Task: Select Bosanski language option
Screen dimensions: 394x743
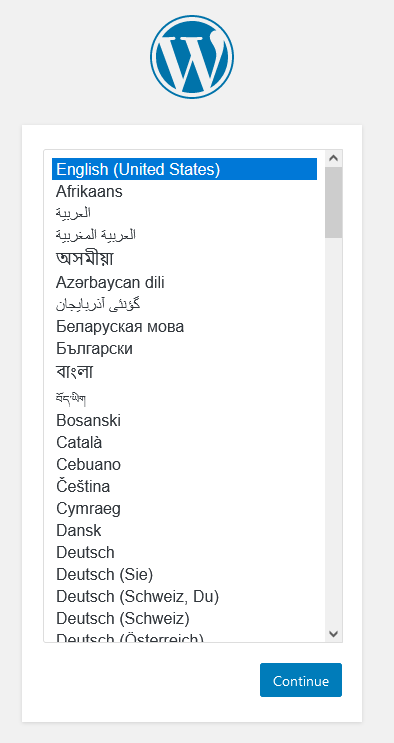Action: (184, 420)
